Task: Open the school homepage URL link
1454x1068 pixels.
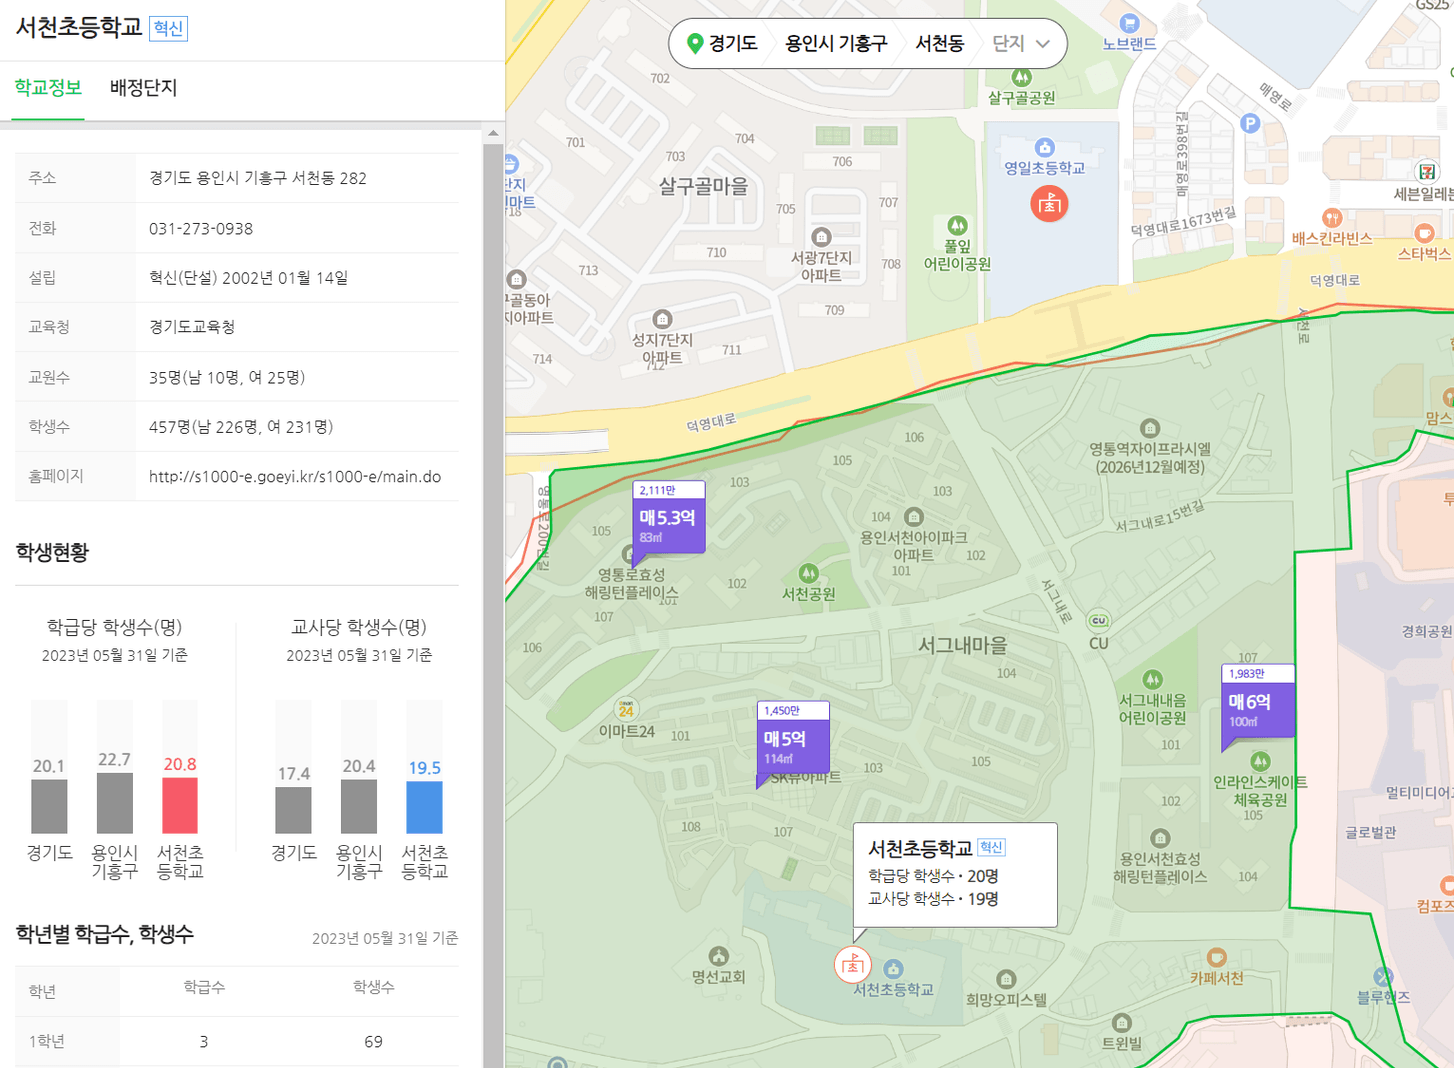Action: (x=294, y=477)
